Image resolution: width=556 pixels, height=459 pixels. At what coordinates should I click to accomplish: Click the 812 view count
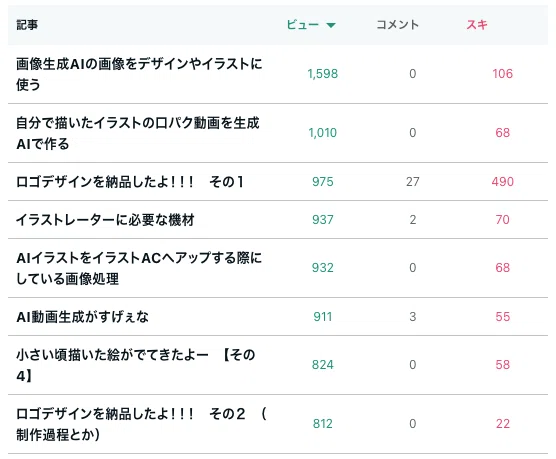[323, 424]
